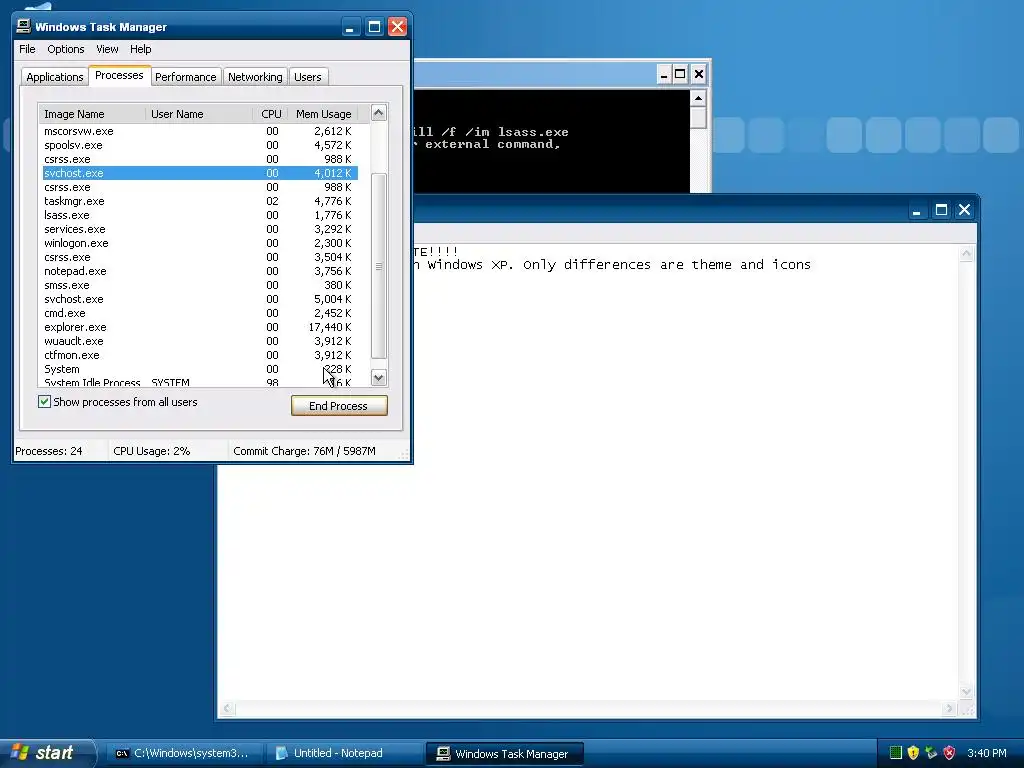Maximize the Notepad window

[x=941, y=210]
